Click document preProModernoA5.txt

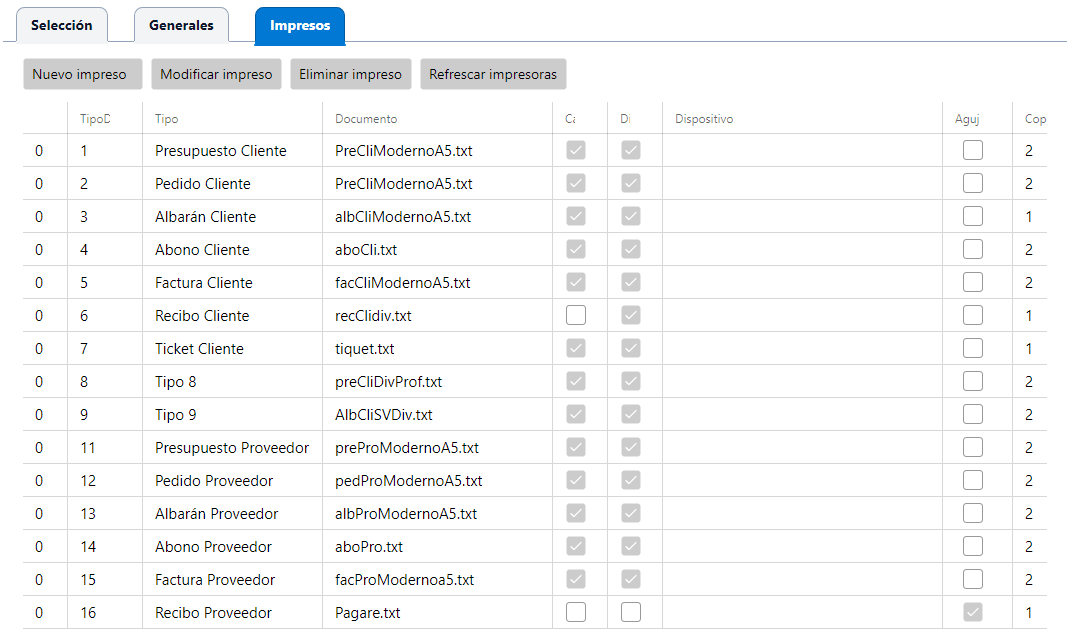[407, 448]
